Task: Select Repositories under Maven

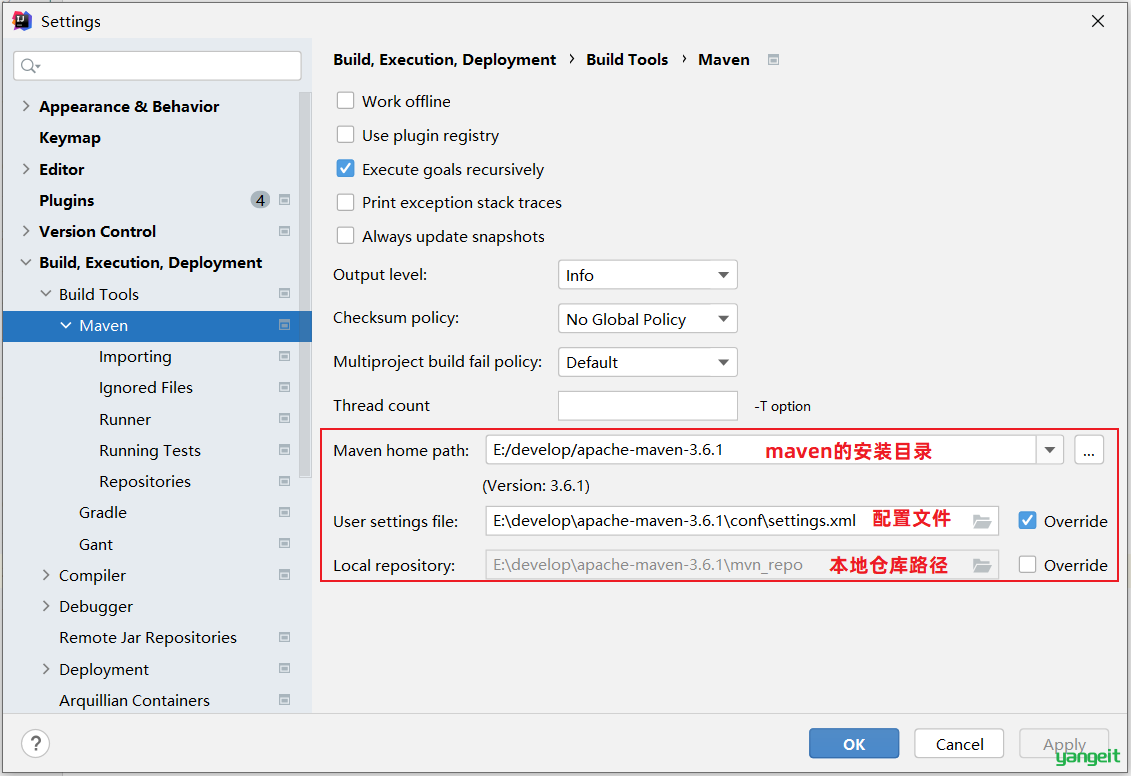Action: (145, 482)
